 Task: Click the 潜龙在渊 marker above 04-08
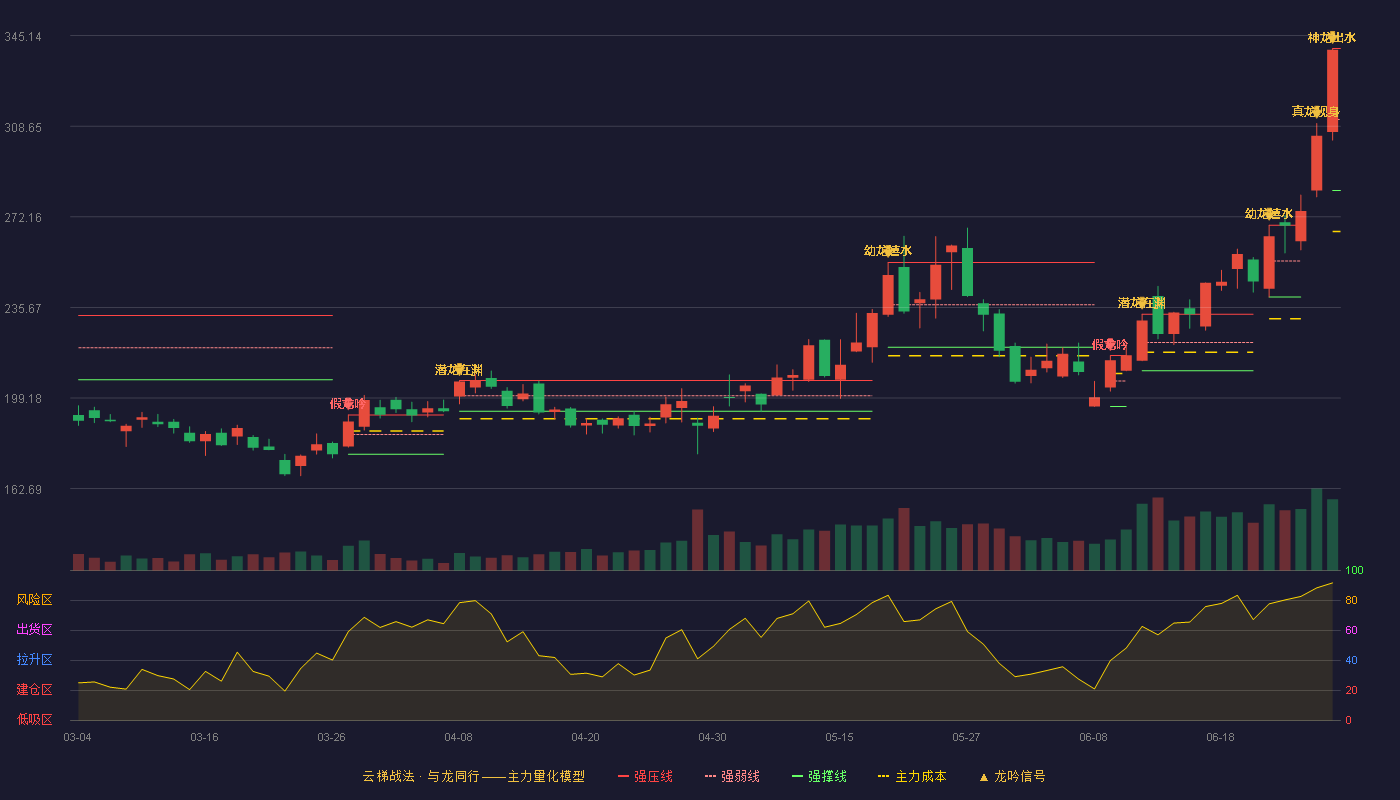pyautogui.click(x=459, y=370)
